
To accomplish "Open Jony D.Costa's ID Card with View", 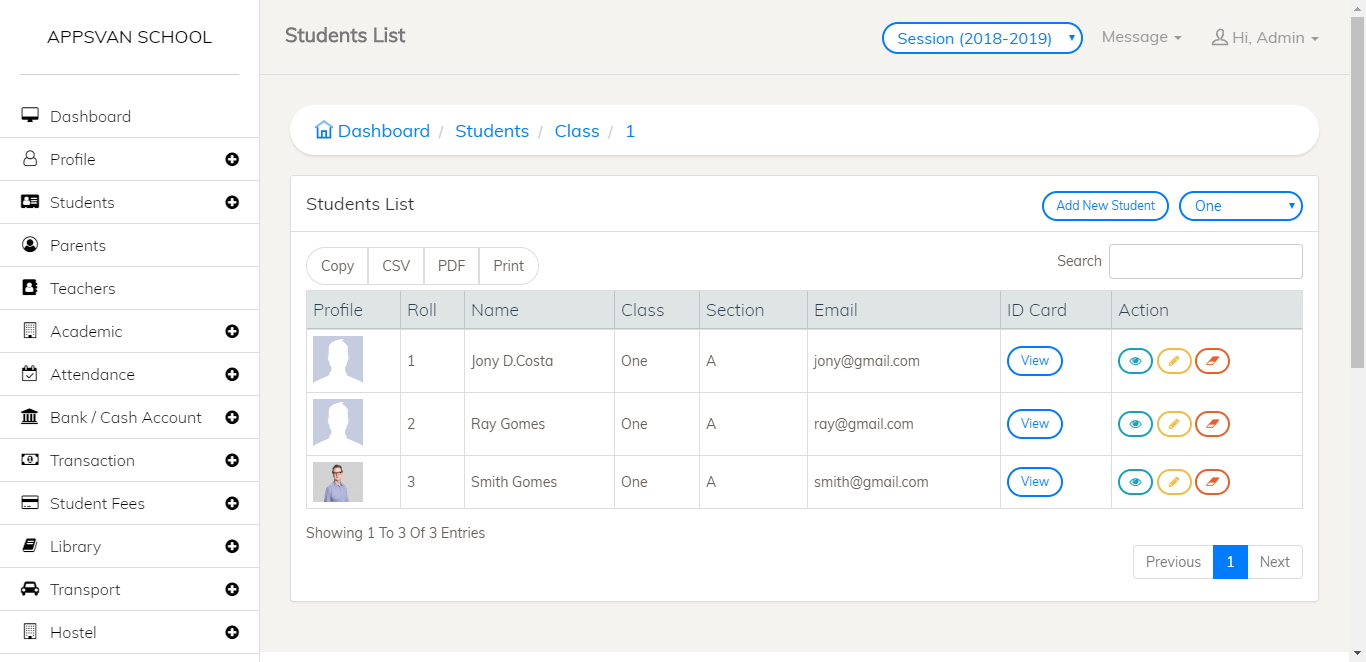I will pos(1034,361).
